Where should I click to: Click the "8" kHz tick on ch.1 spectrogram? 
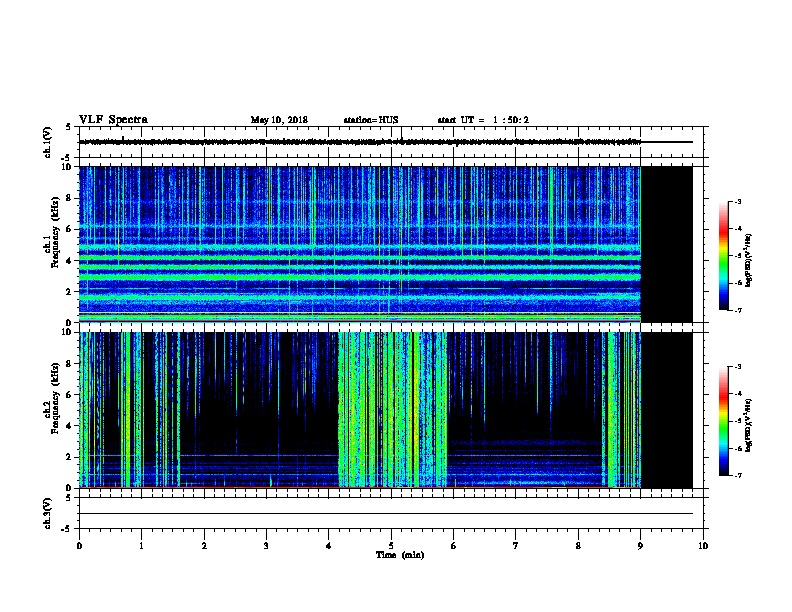tap(70, 198)
